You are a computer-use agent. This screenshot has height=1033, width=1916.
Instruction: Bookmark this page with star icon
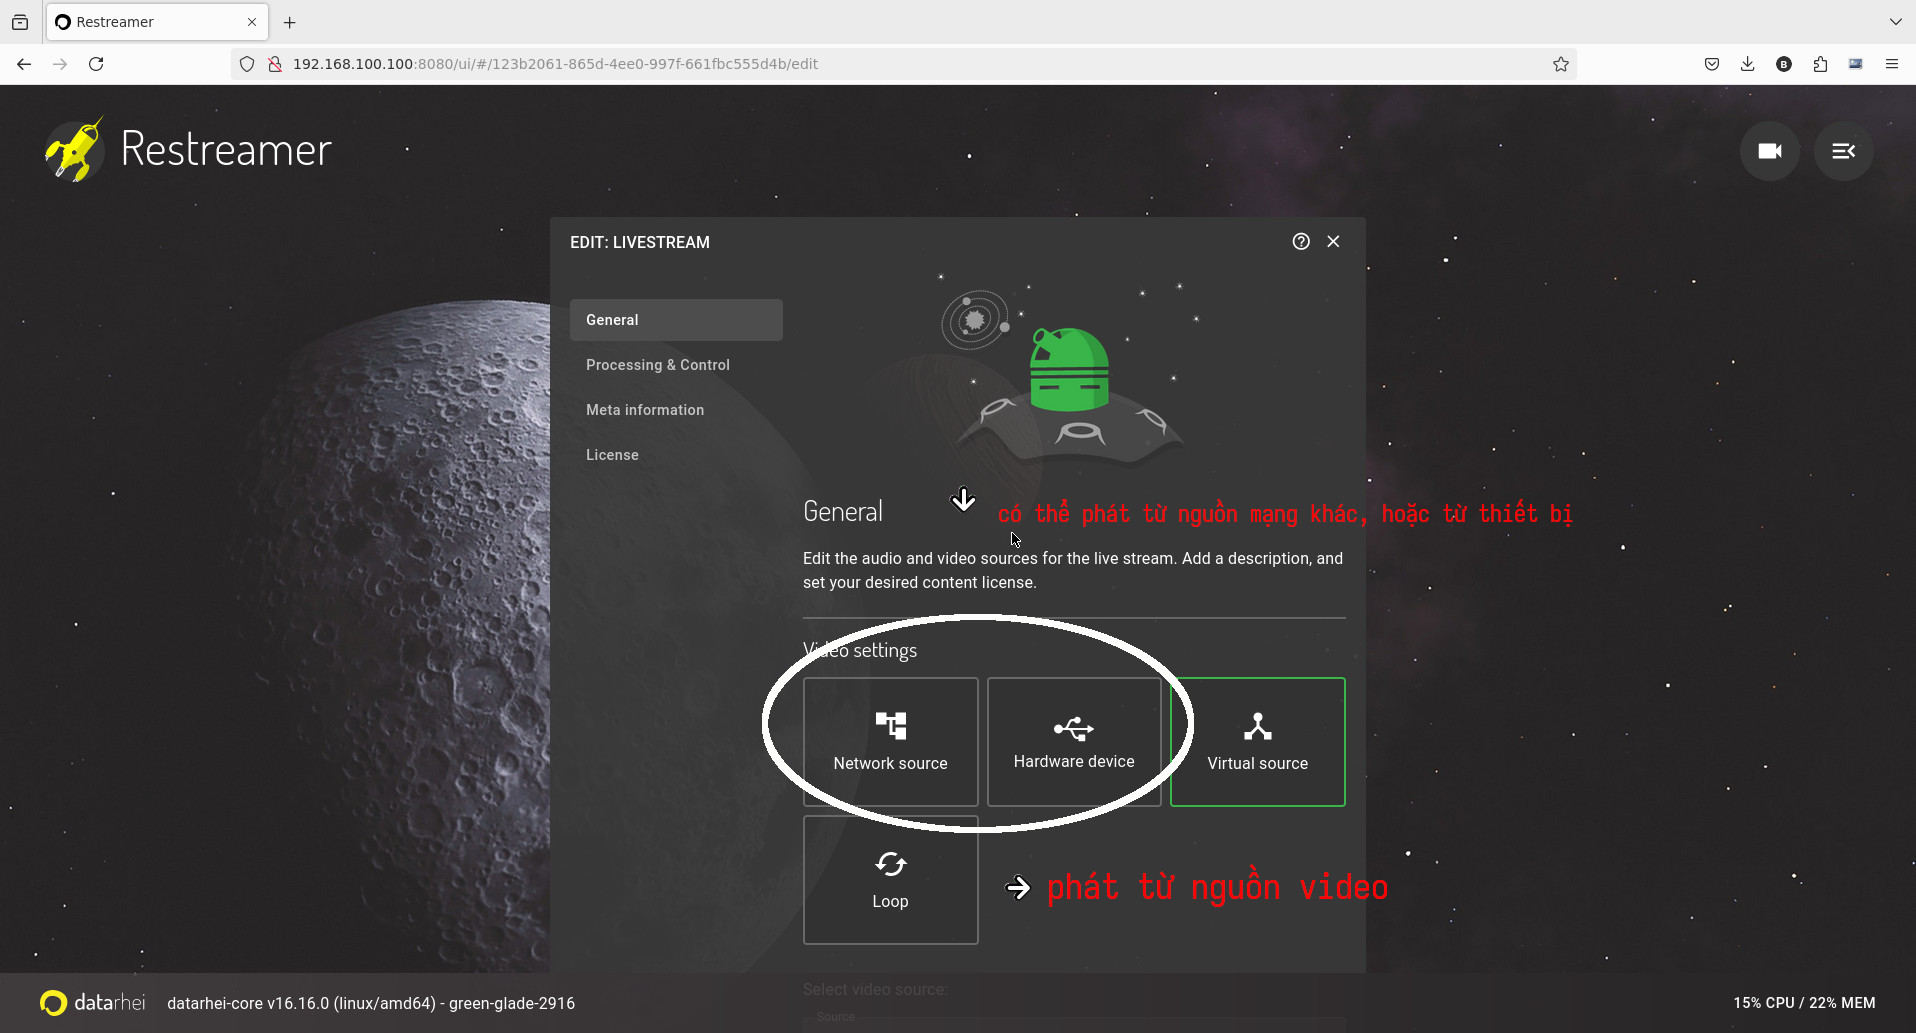point(1560,64)
